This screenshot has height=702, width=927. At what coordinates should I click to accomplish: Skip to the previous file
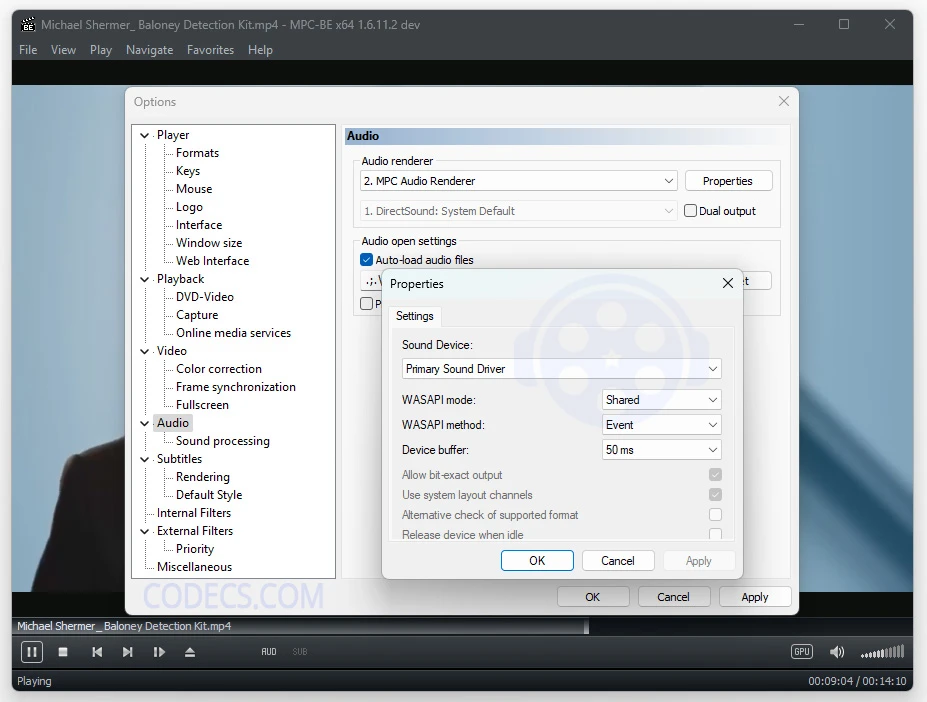tap(97, 652)
